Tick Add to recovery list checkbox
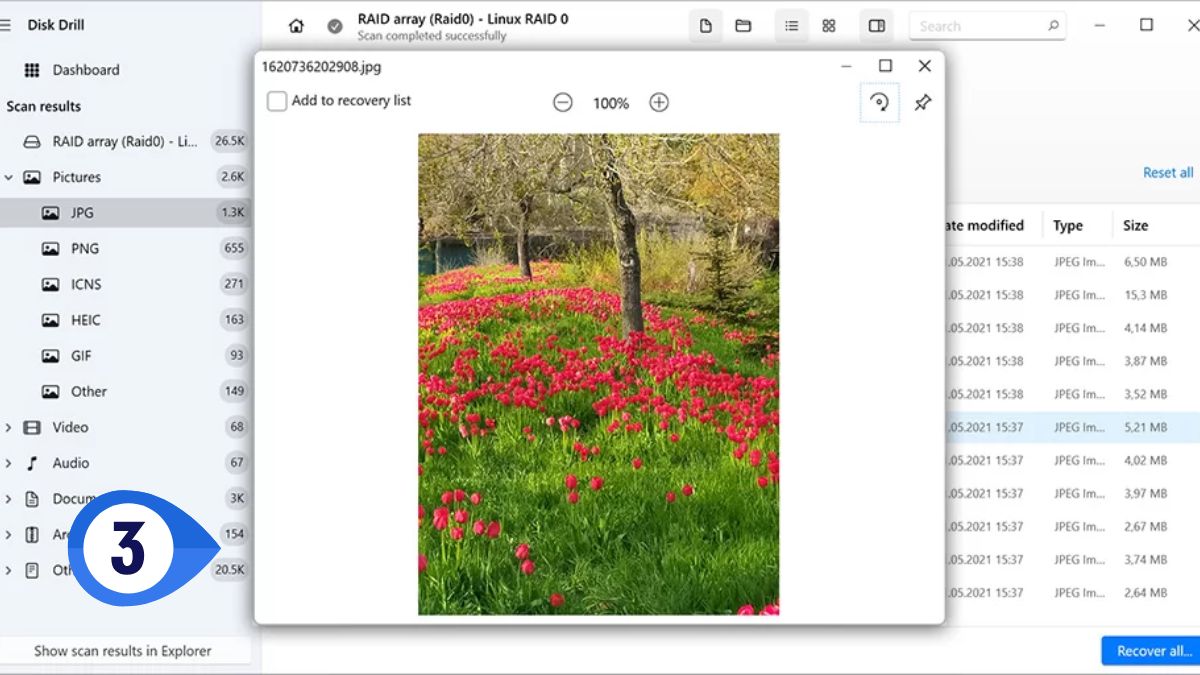 pos(277,101)
